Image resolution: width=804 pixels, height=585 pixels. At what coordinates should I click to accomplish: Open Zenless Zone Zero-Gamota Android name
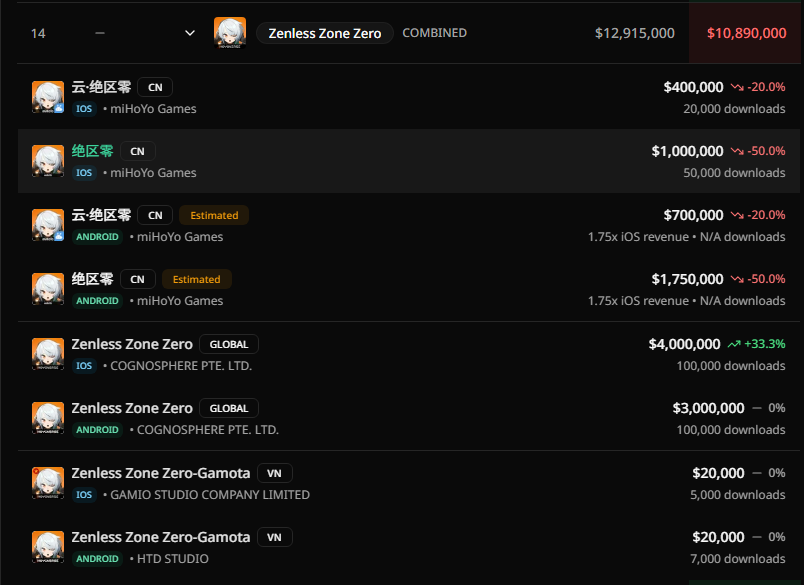point(160,537)
